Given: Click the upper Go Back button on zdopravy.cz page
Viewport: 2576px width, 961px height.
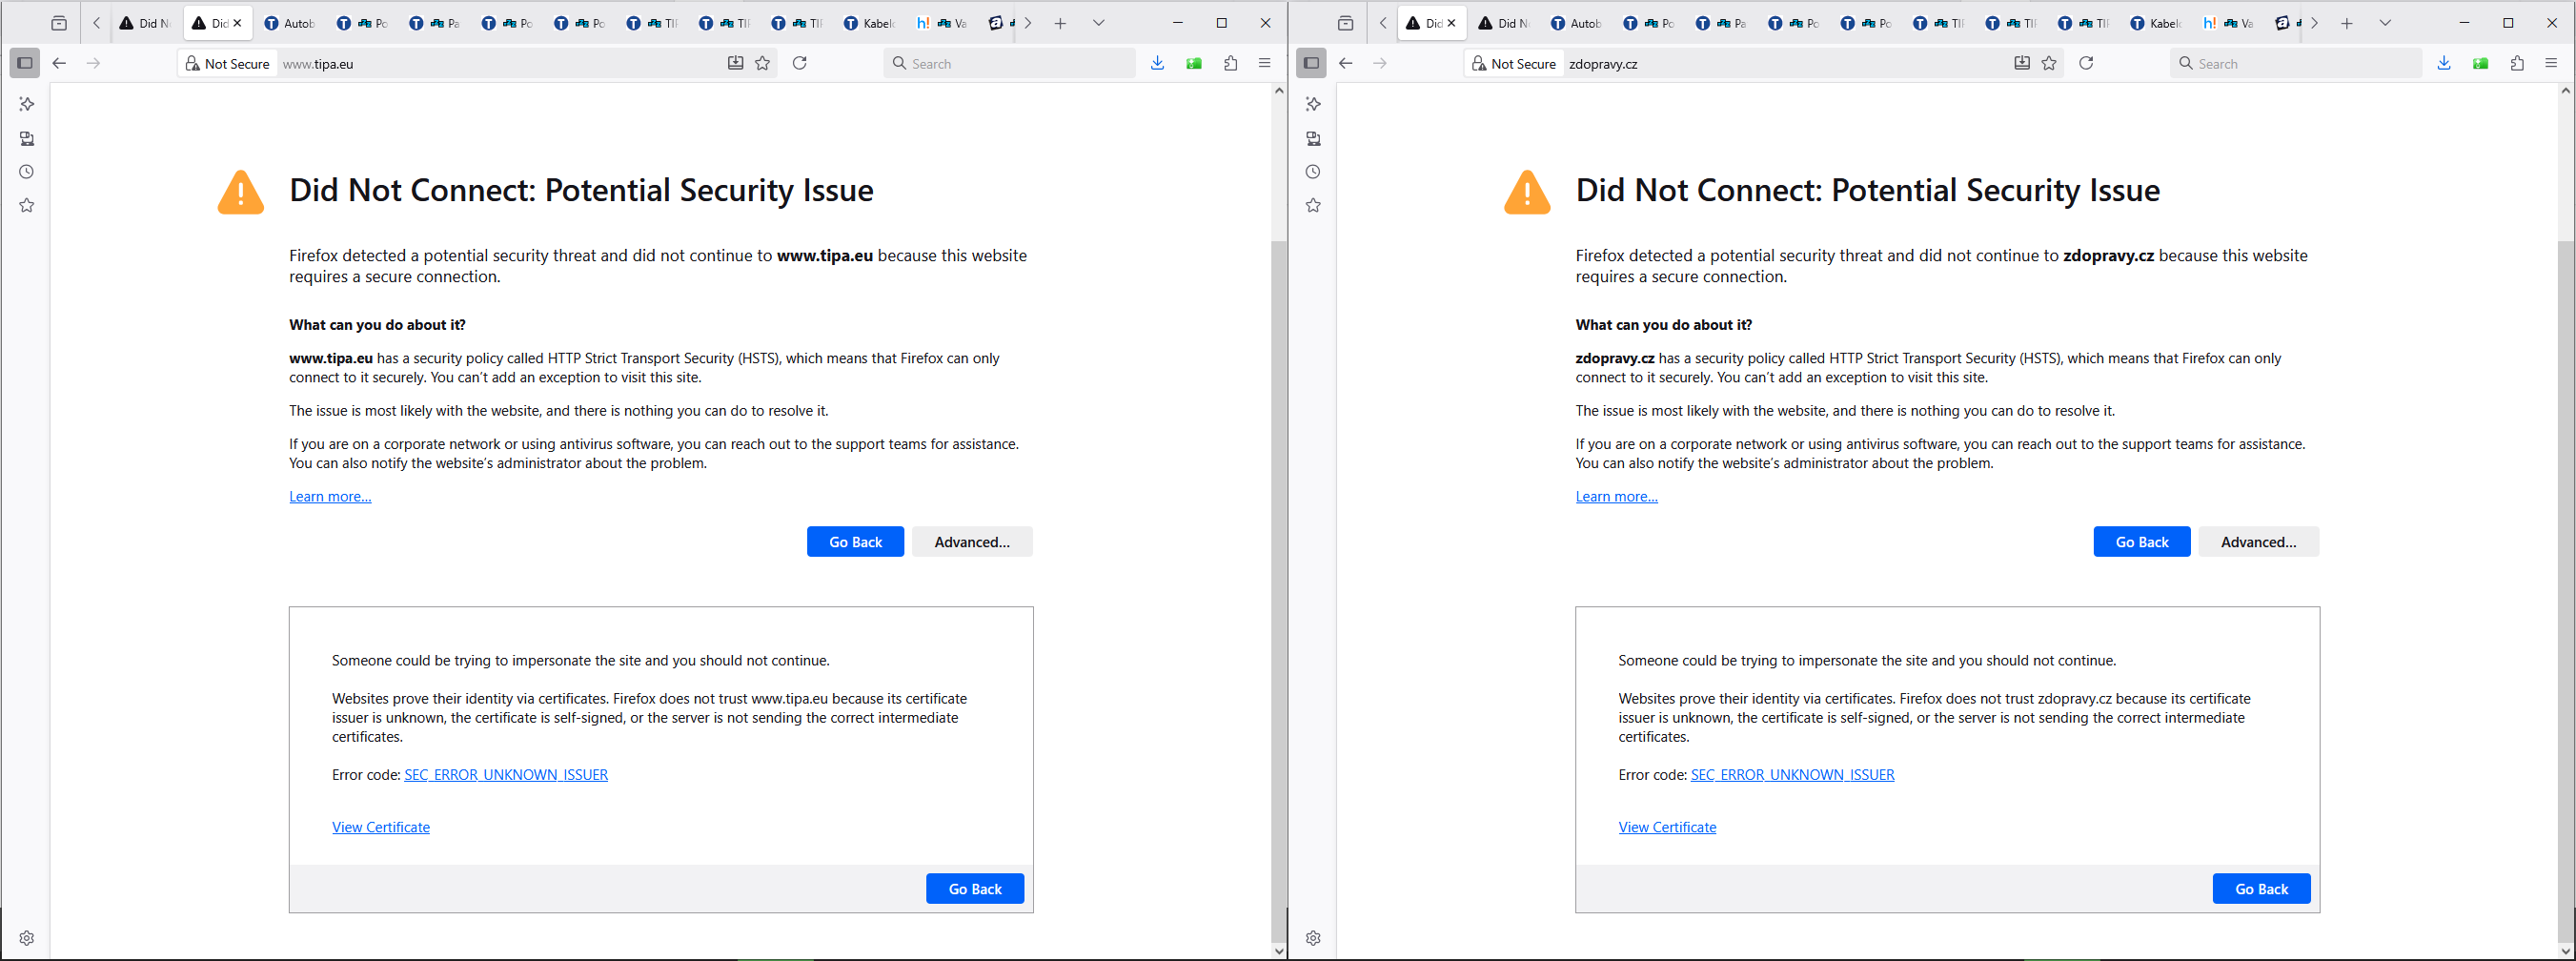Looking at the screenshot, I should click(x=2141, y=542).
